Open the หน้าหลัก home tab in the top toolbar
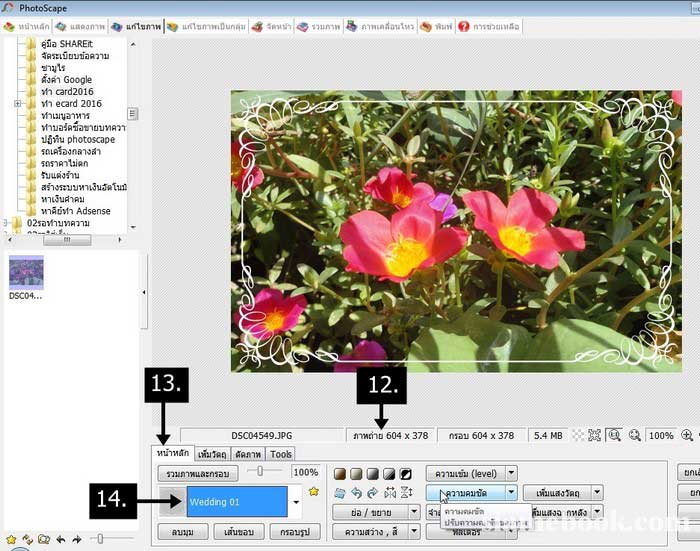 tap(26, 27)
